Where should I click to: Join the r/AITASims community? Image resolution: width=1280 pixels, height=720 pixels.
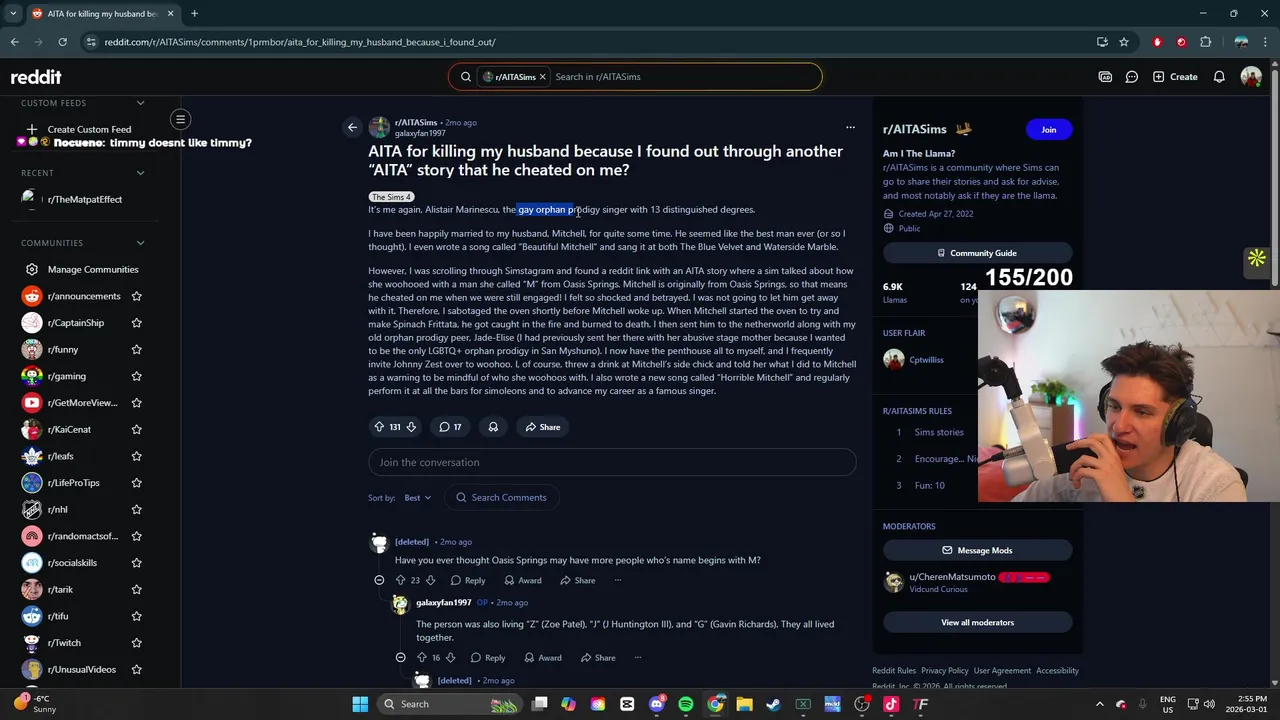point(1048,130)
